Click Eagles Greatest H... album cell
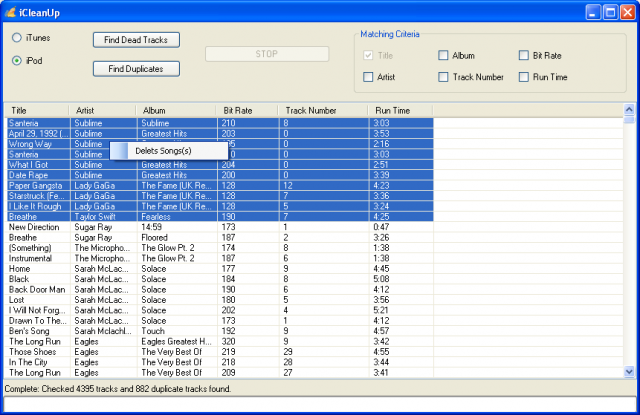 click(176, 342)
